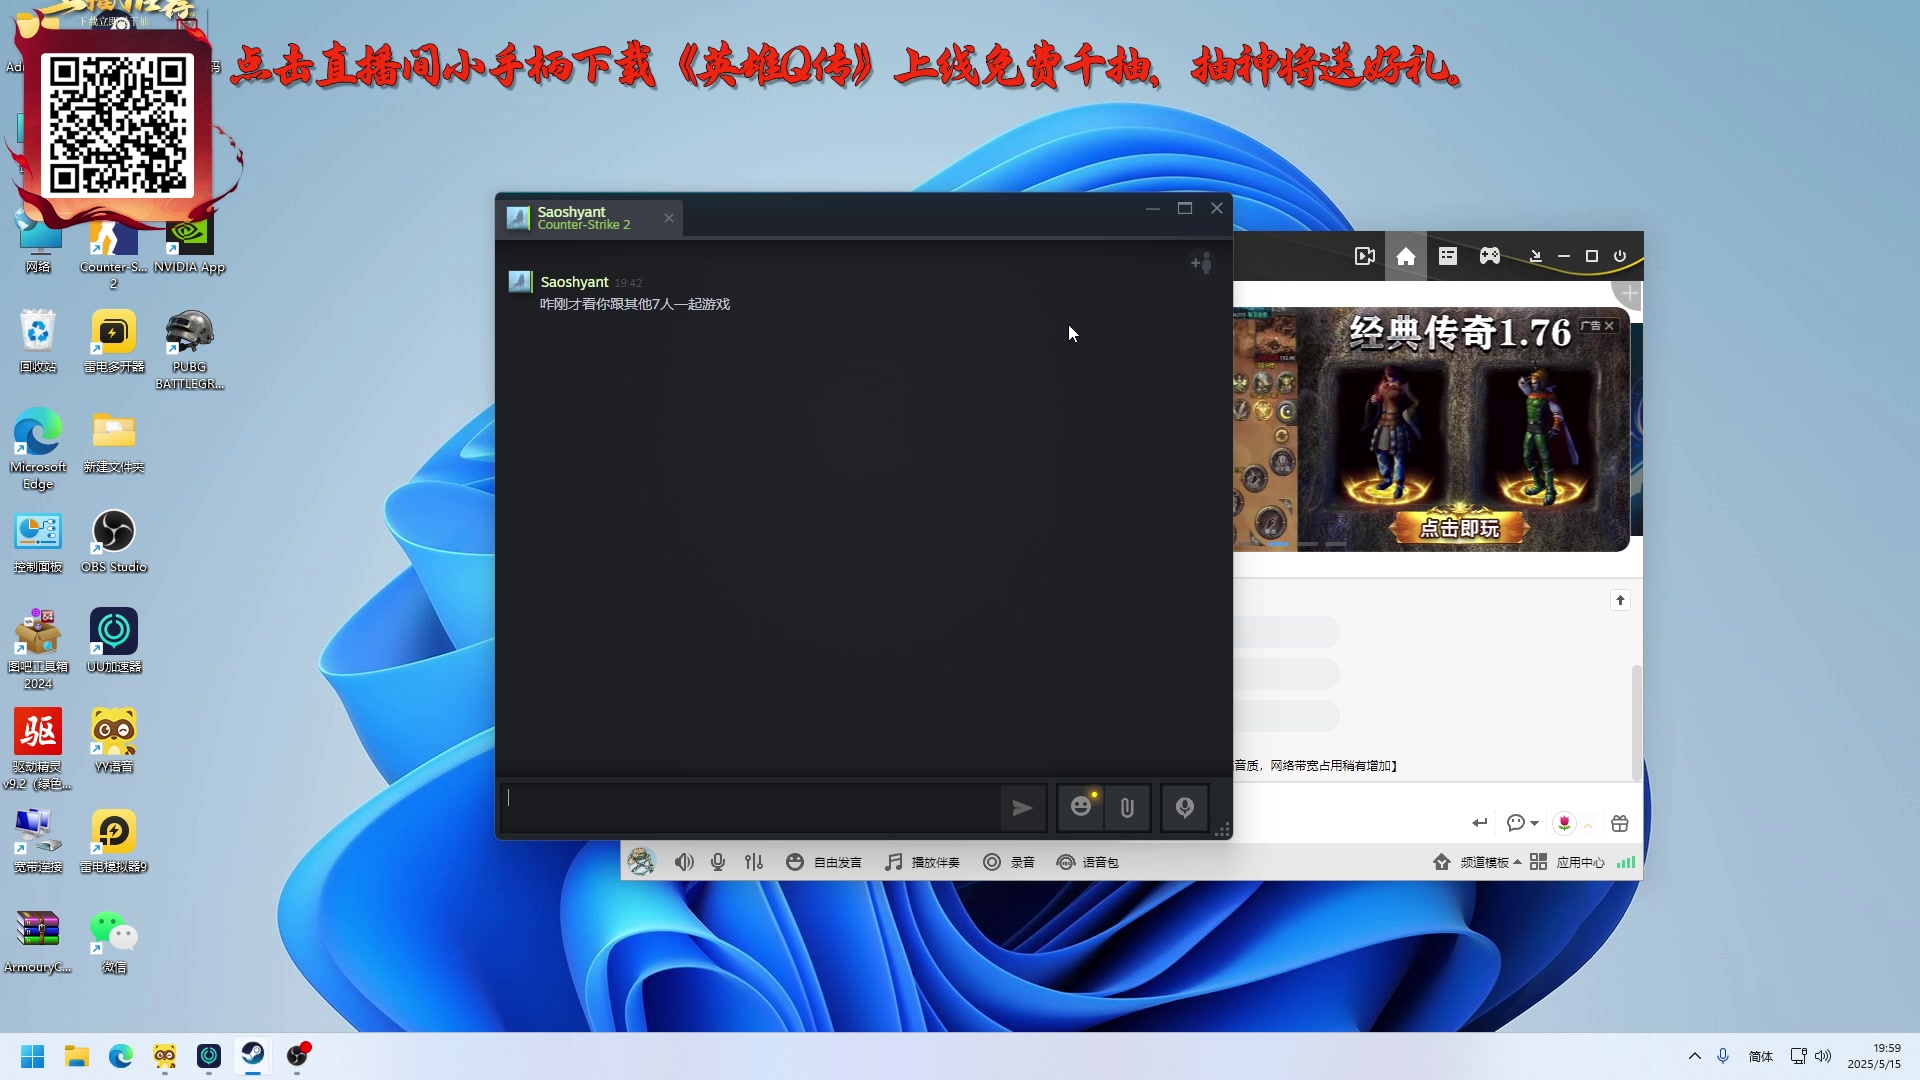Show hidden tray icons chevron
The width and height of the screenshot is (1920, 1080).
1694,1056
